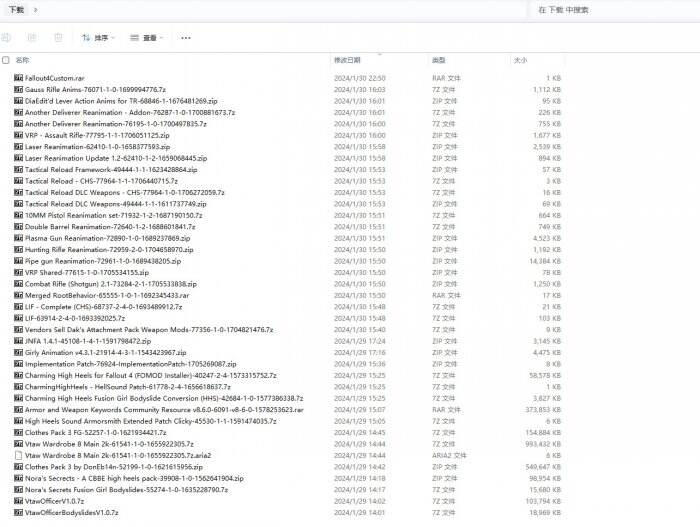This screenshot has width=700, height=527.
Task: Select Nora's Secrets Fusion Girl Bodyslides 7z
Action: pos(126,489)
